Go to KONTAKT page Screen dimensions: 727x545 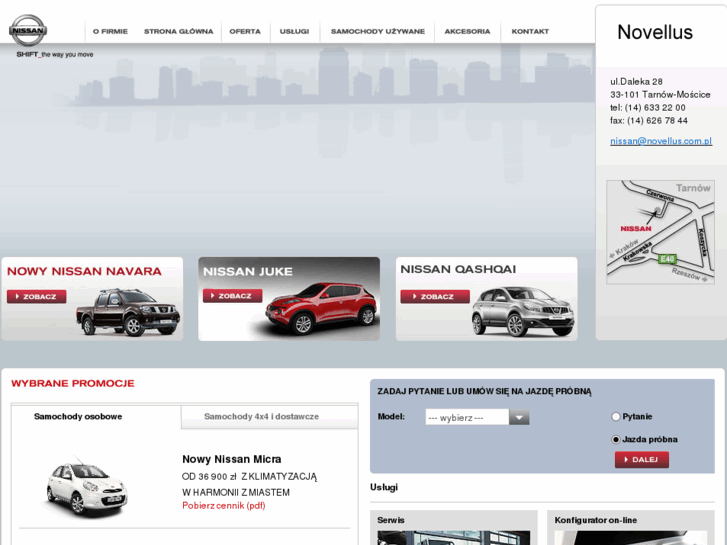[x=530, y=32]
